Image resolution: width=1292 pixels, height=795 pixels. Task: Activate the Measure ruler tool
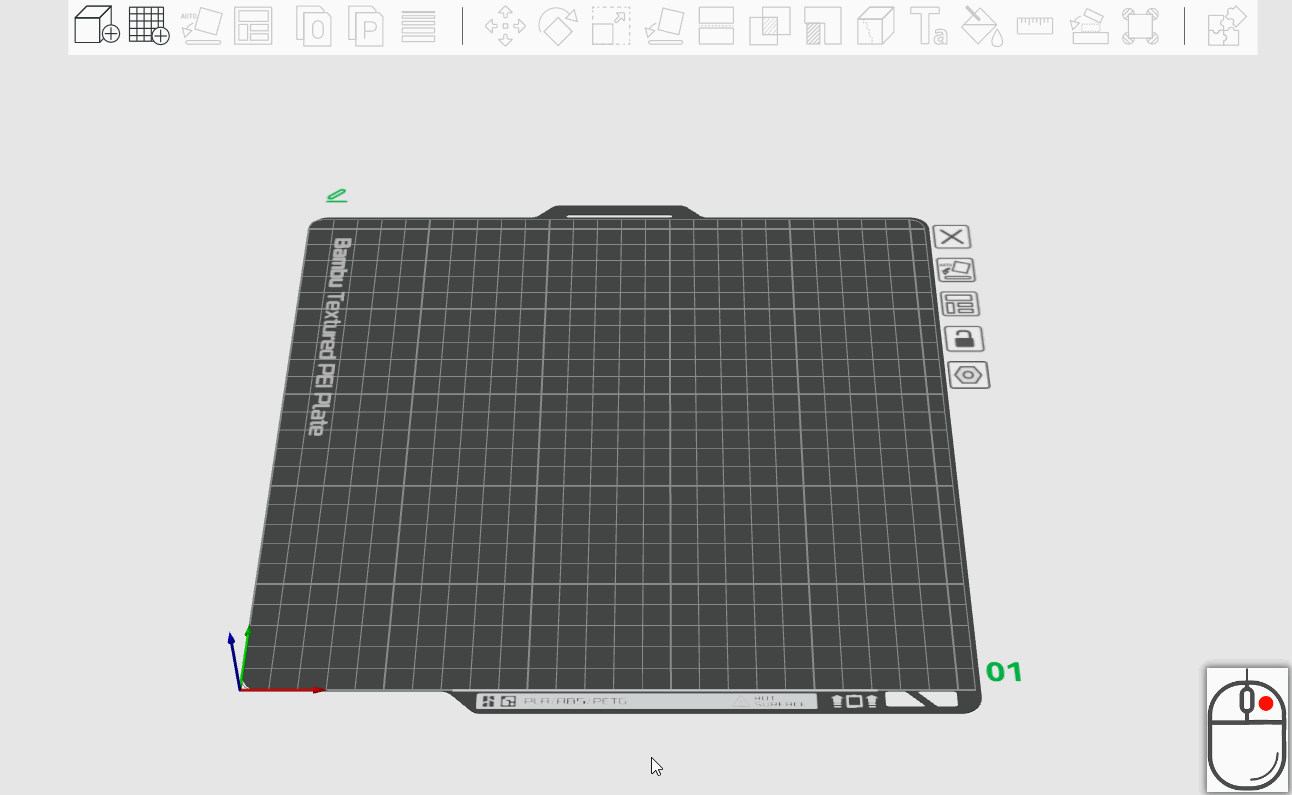pos(1035,26)
